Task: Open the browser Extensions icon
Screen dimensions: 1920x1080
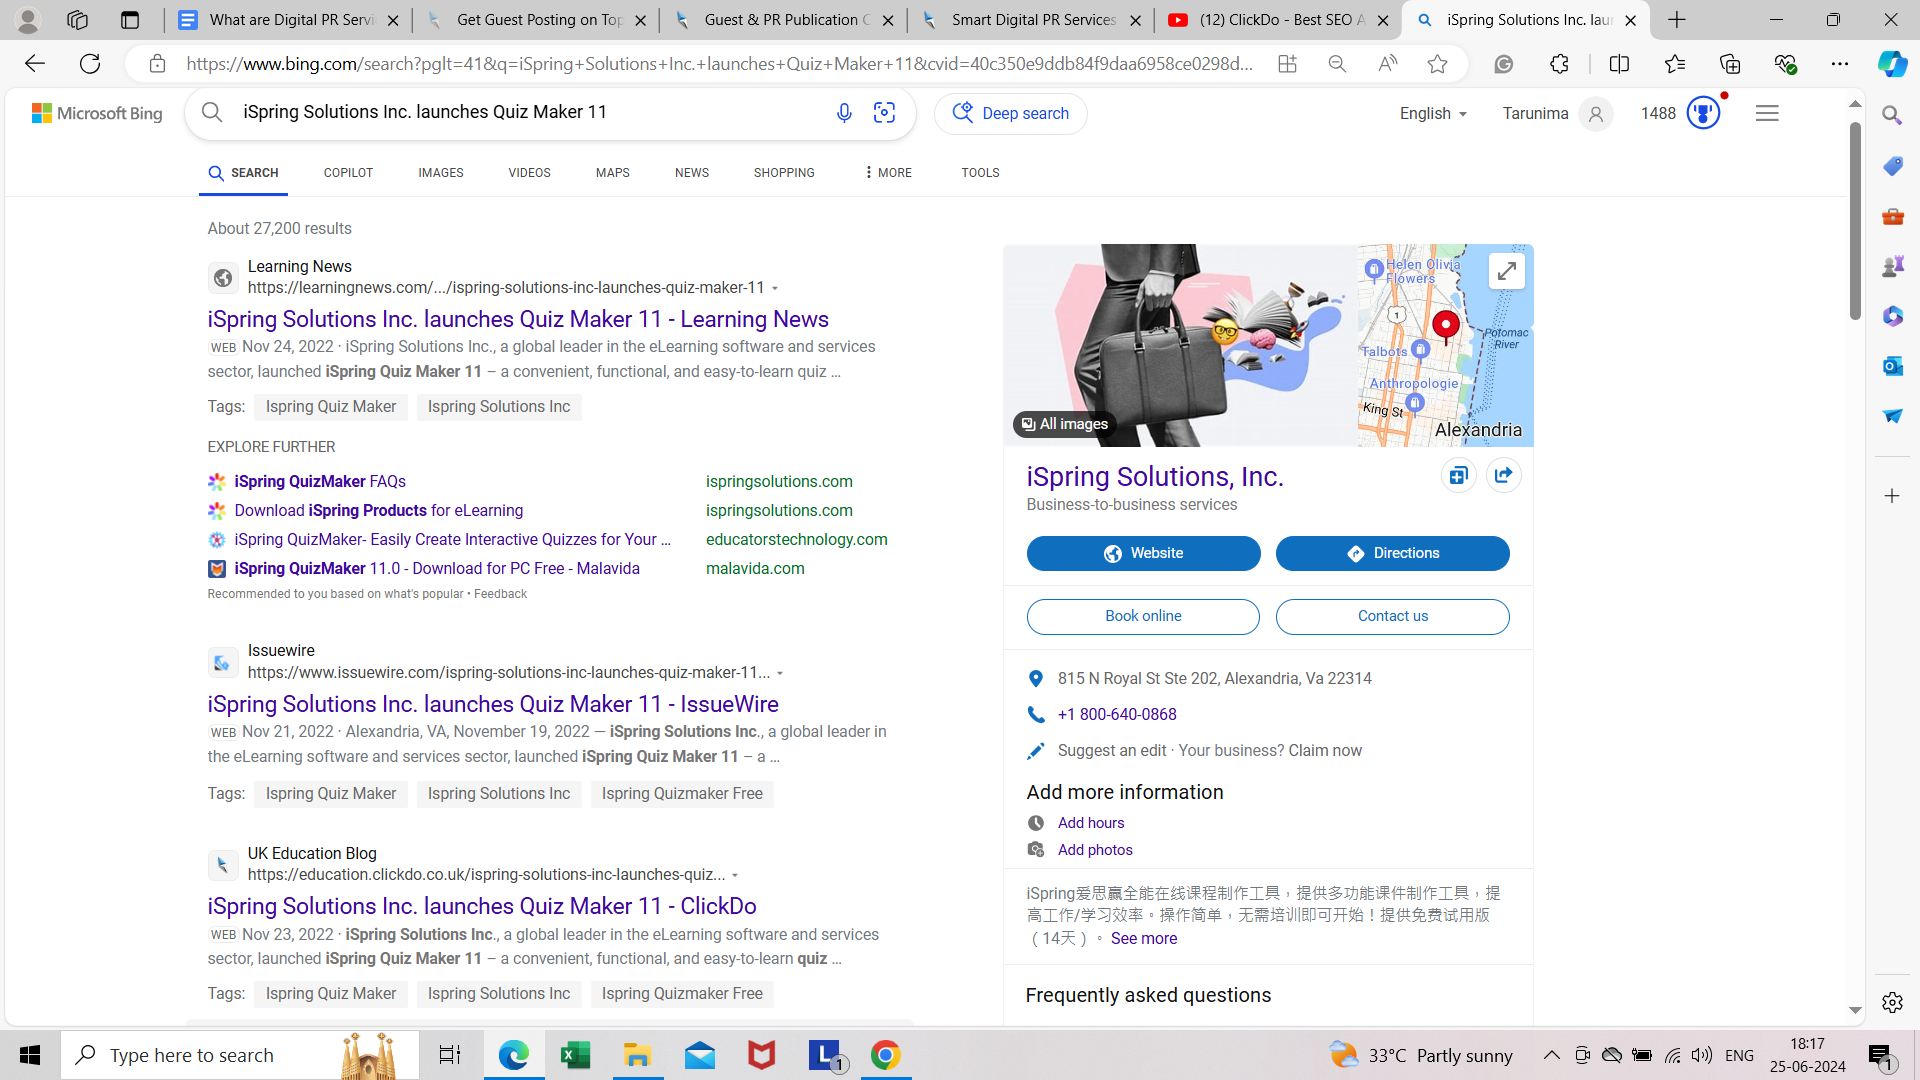Action: [x=1559, y=64]
